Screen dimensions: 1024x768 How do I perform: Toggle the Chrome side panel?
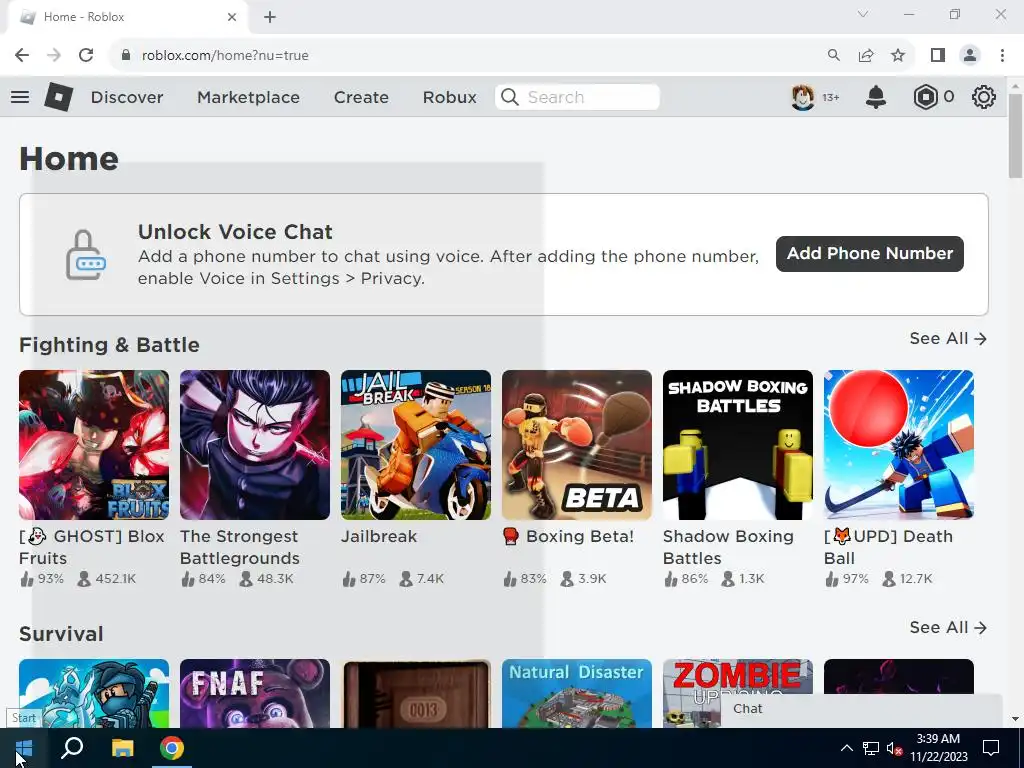[938, 56]
